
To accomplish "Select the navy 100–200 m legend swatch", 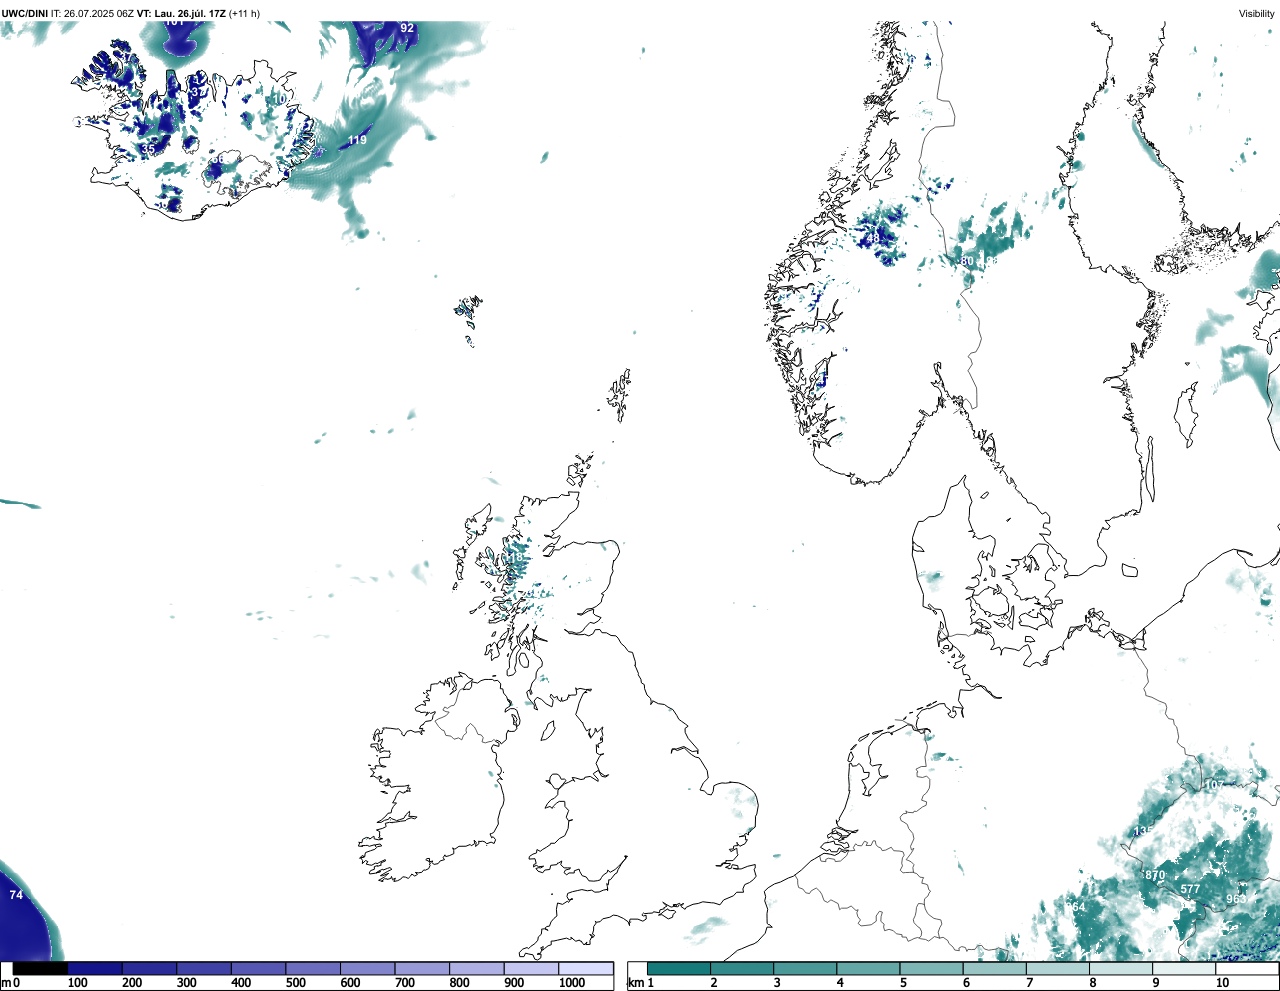I will [95, 968].
